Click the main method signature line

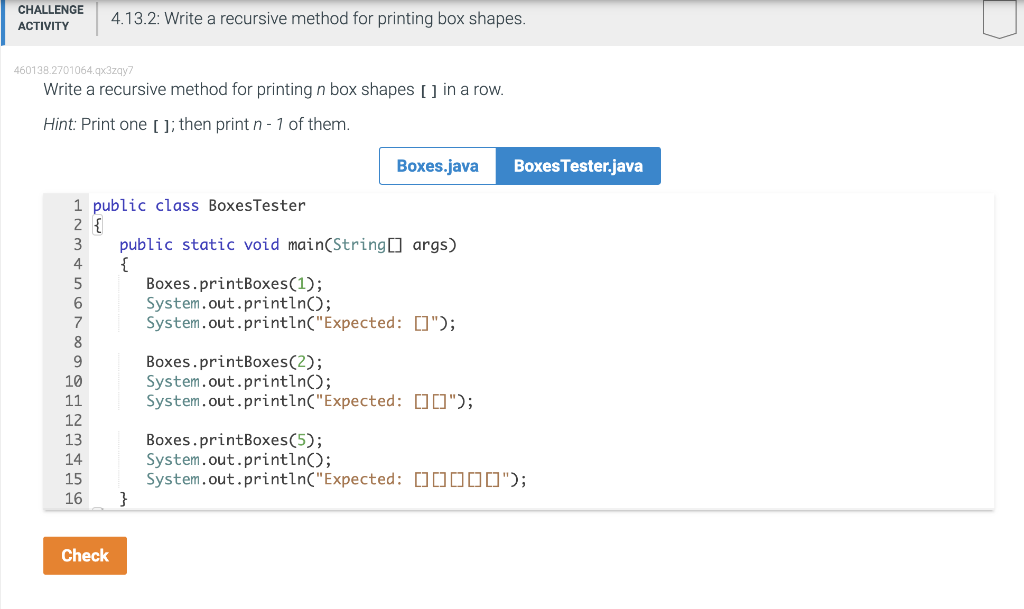tap(287, 244)
